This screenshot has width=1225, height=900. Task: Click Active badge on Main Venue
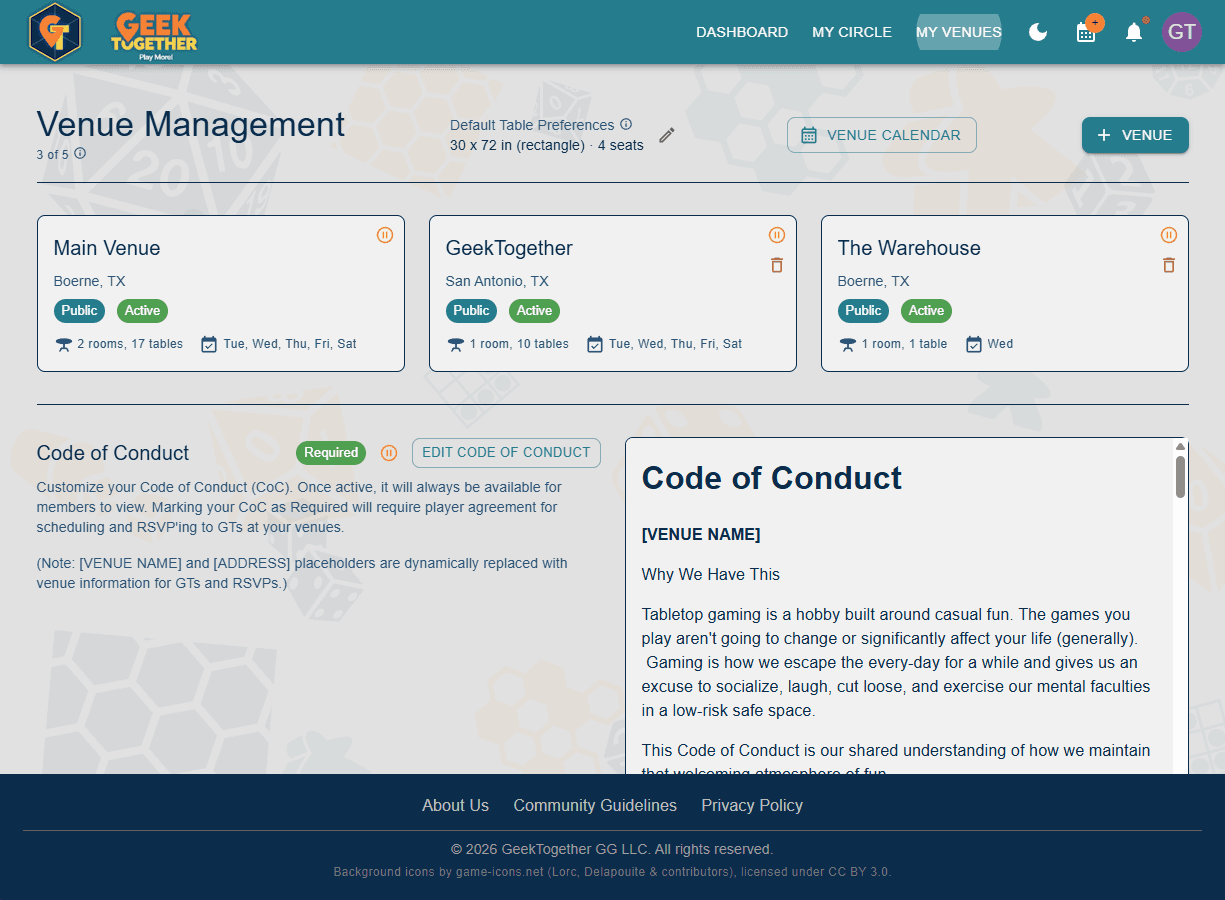click(142, 311)
